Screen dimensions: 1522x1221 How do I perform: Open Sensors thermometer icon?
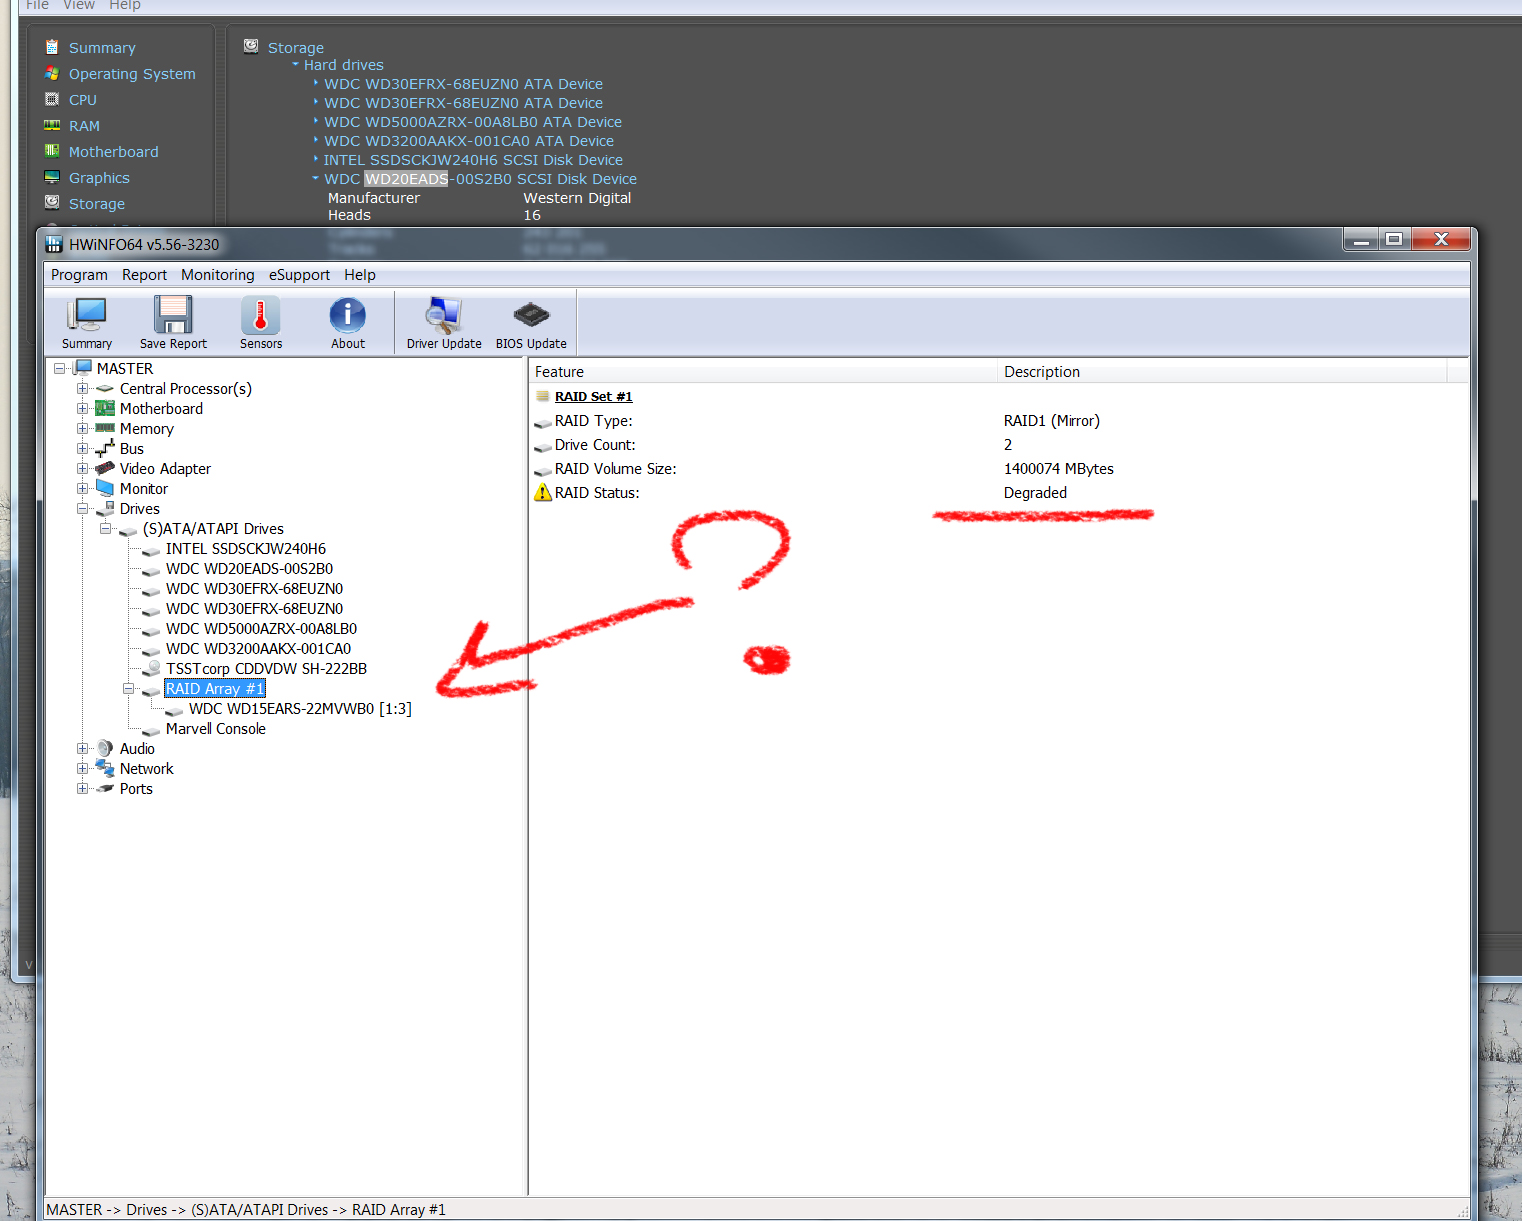[261, 315]
